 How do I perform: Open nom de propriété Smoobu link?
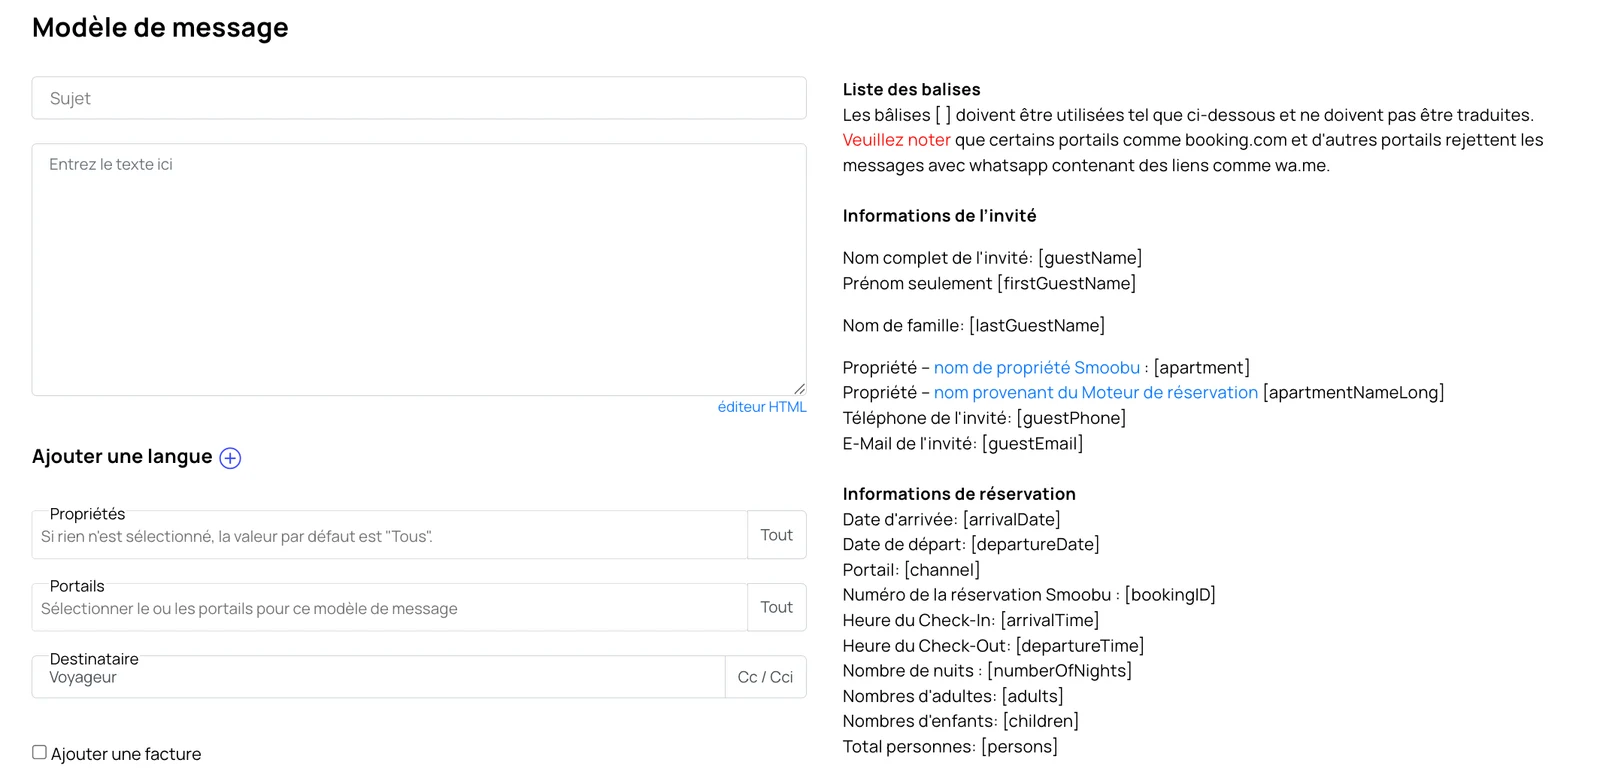tap(1036, 368)
